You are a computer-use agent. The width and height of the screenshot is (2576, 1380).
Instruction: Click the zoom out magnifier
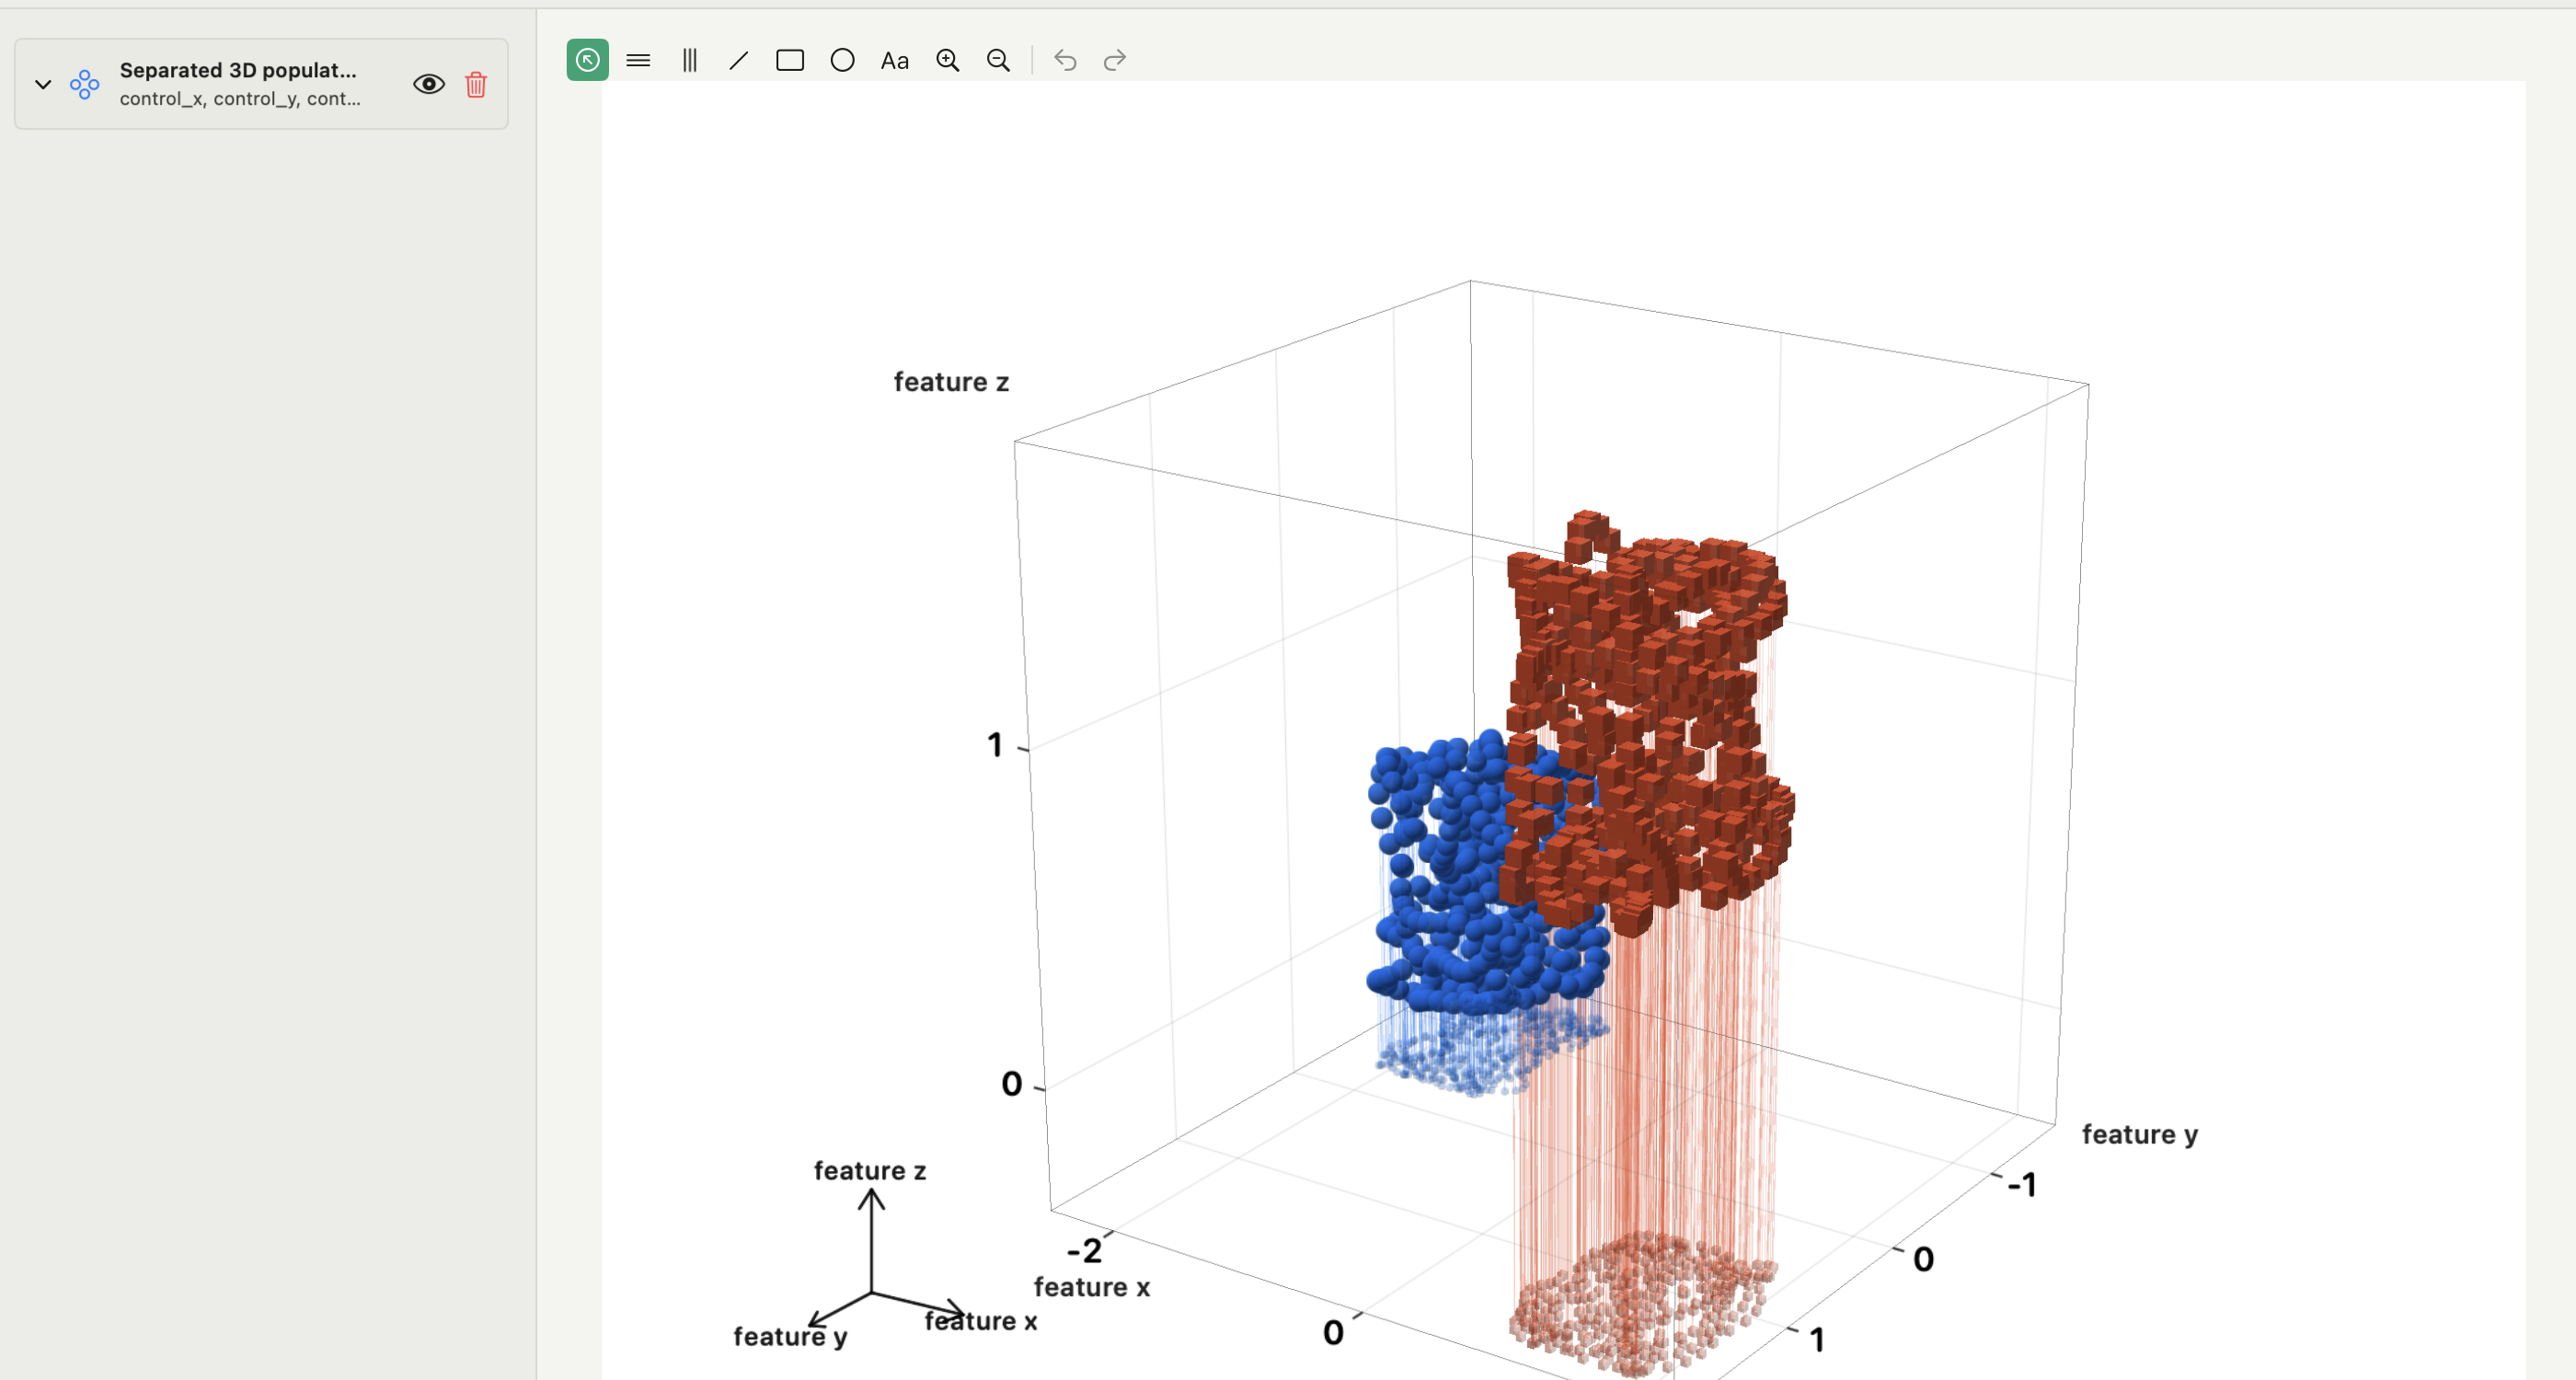[x=998, y=61]
